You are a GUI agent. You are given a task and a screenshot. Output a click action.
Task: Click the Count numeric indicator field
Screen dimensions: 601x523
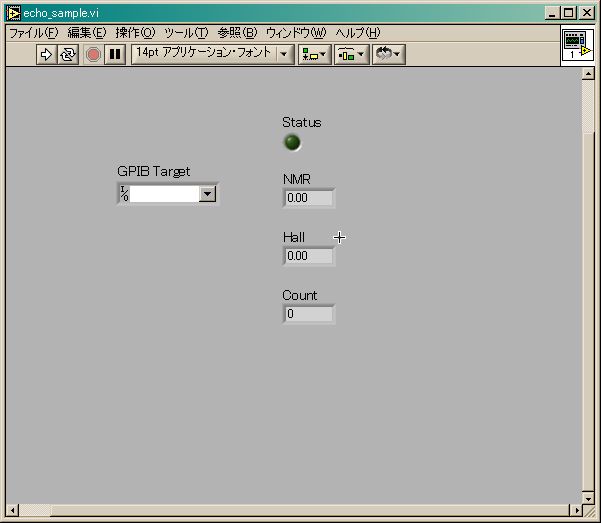click(309, 314)
